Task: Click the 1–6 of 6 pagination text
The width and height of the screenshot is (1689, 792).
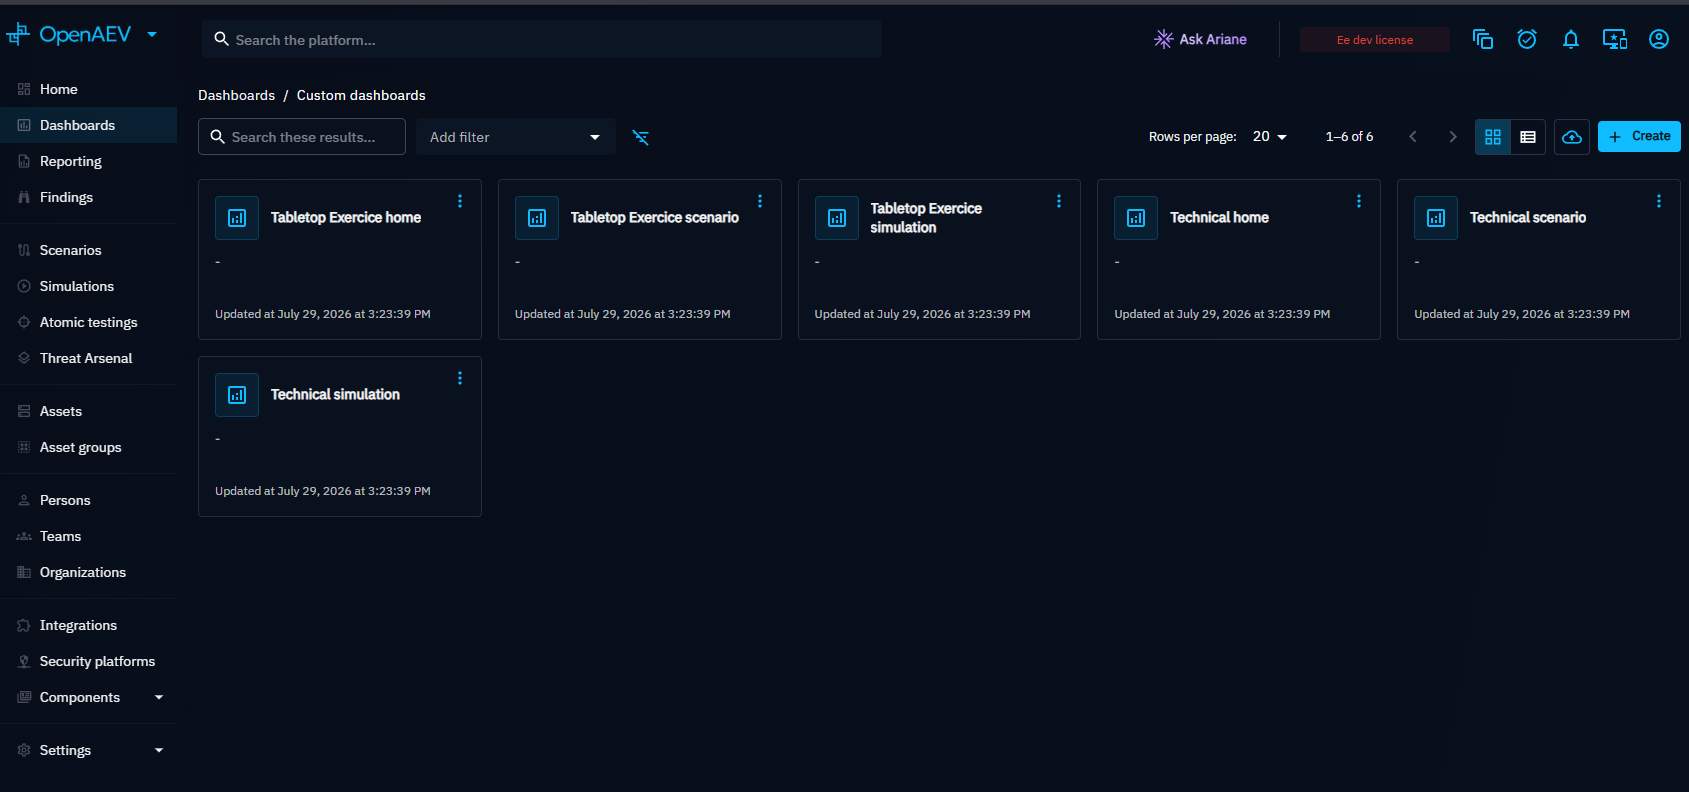Action: click(x=1349, y=137)
